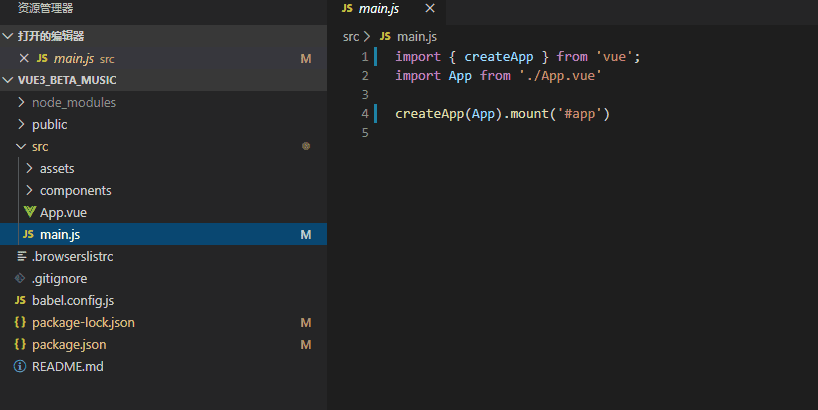Click the modified M badge on package-lock.json
This screenshot has width=818, height=410.
coord(306,322)
